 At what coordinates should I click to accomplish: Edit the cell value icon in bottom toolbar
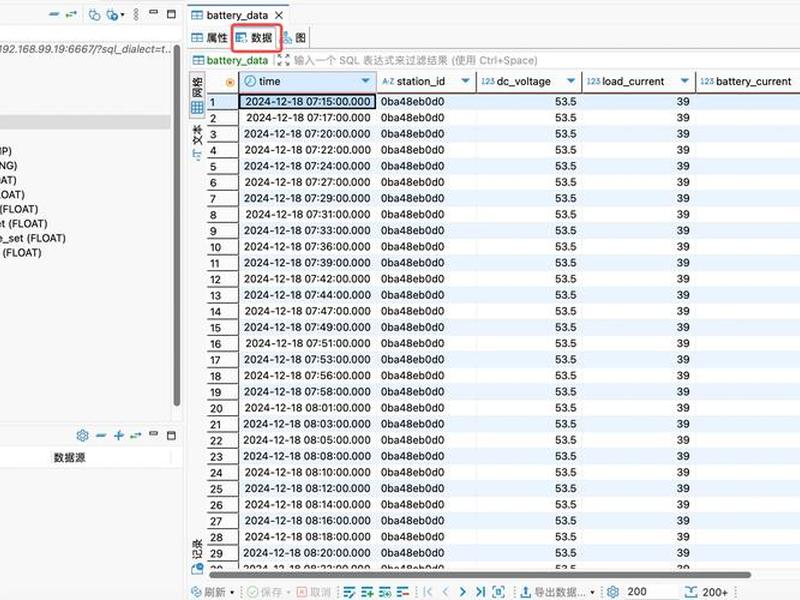click(x=349, y=592)
